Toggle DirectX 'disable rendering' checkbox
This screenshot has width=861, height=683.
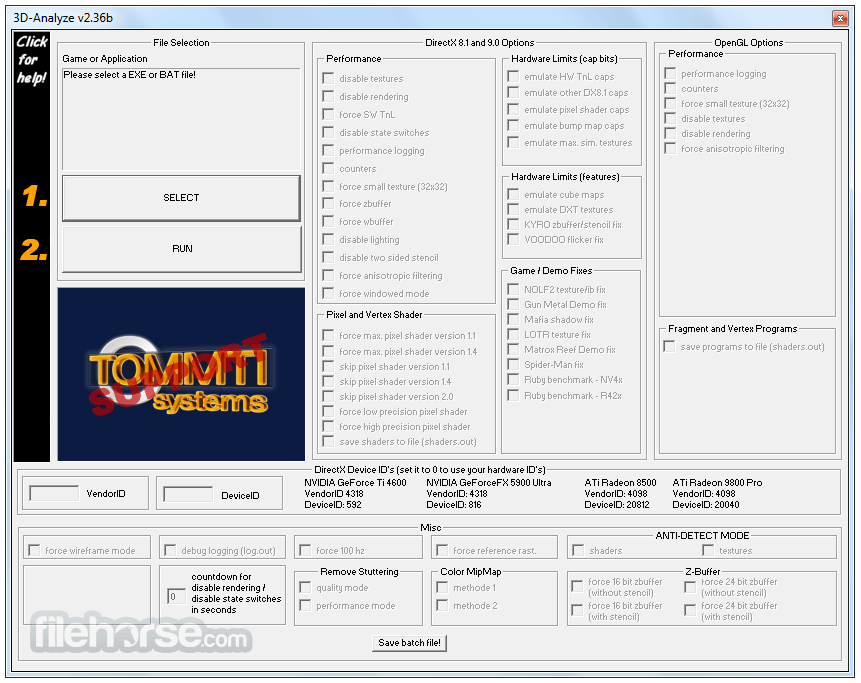[x=328, y=96]
